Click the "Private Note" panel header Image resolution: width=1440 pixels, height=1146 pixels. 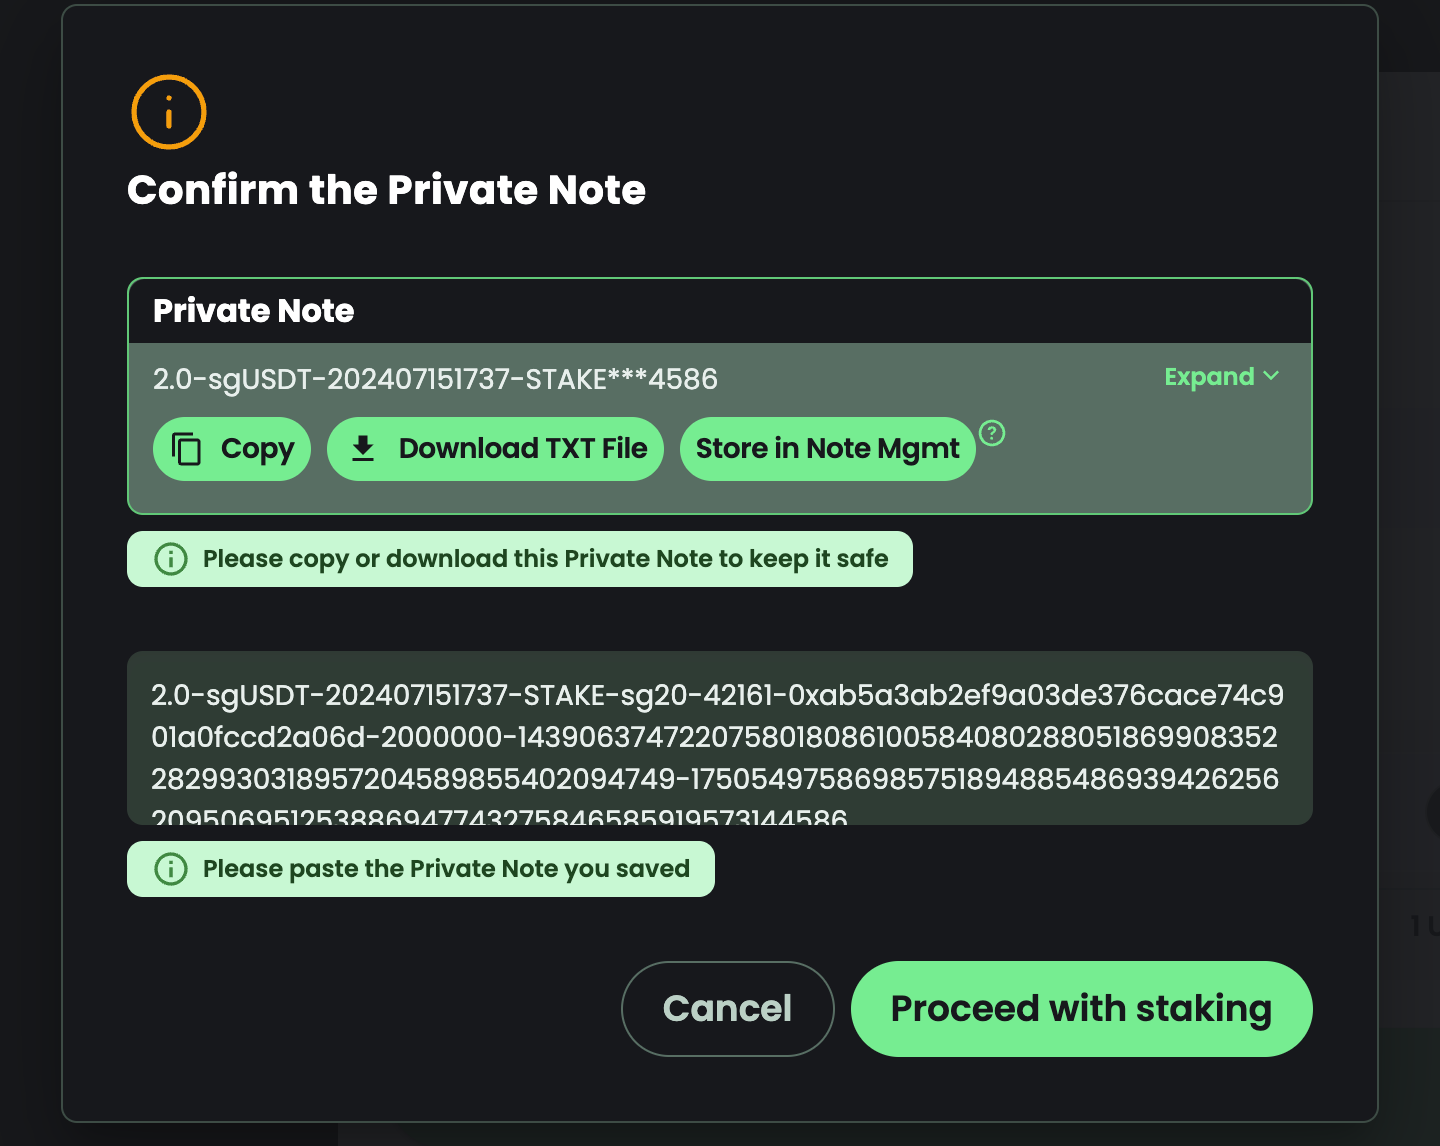click(253, 311)
